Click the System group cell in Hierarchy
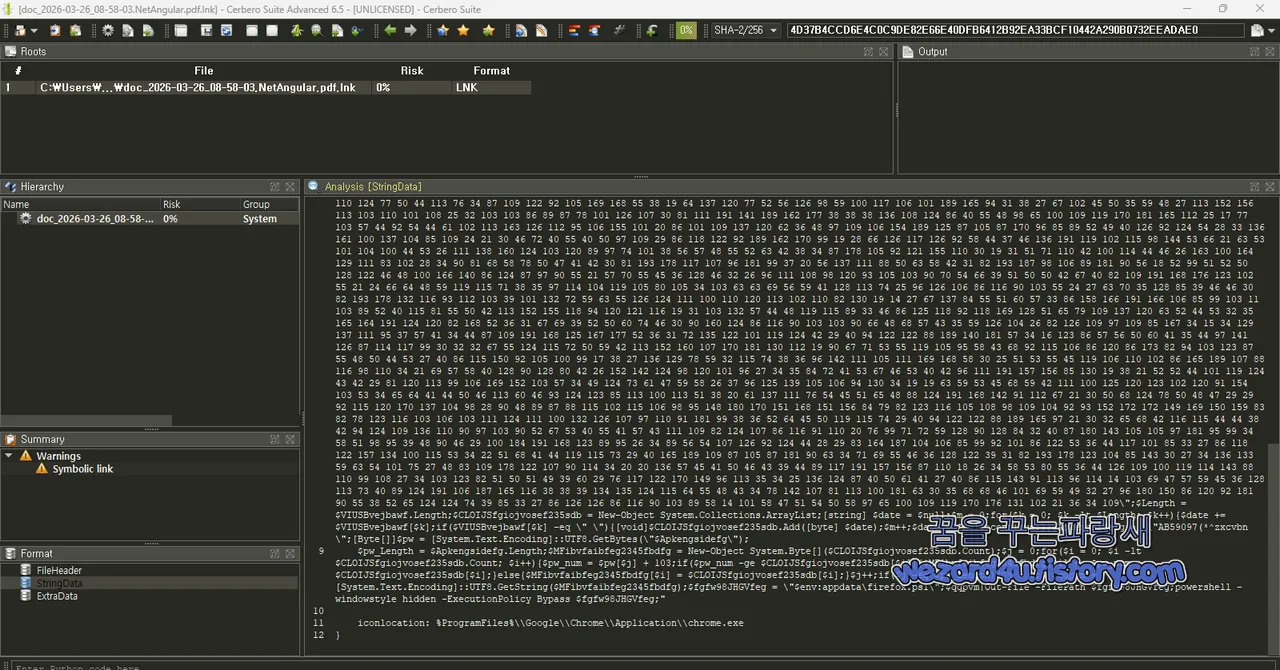Image resolution: width=1280 pixels, height=670 pixels. pos(260,219)
